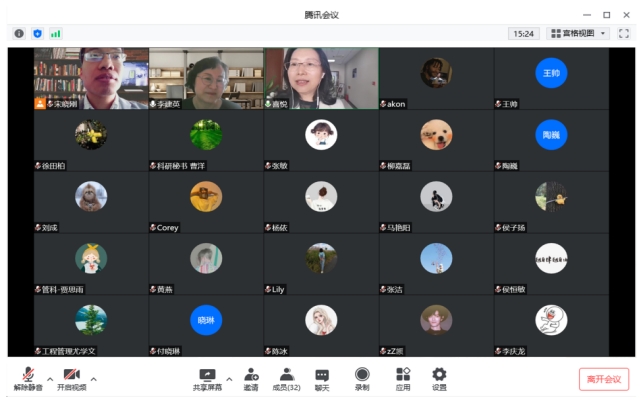The height and width of the screenshot is (403, 643).
Task: Click the 15:24 meeting timer
Action: tap(523, 33)
